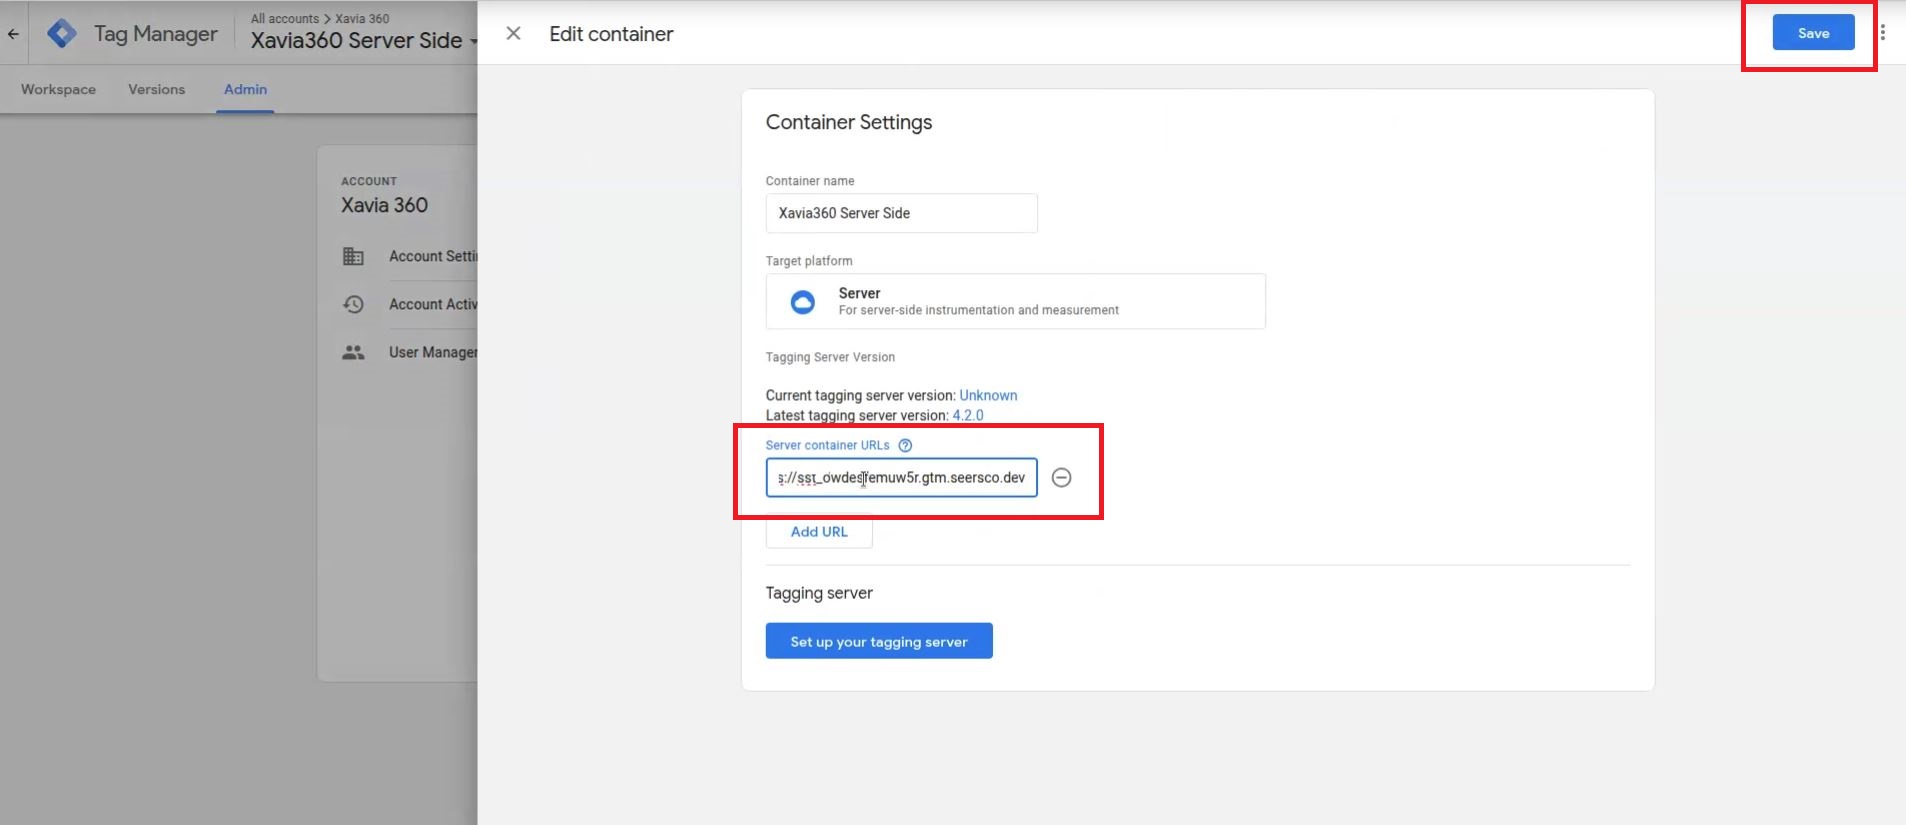This screenshot has height=825, width=1906.
Task: Set up your tagging server
Action: pyautogui.click(x=879, y=641)
